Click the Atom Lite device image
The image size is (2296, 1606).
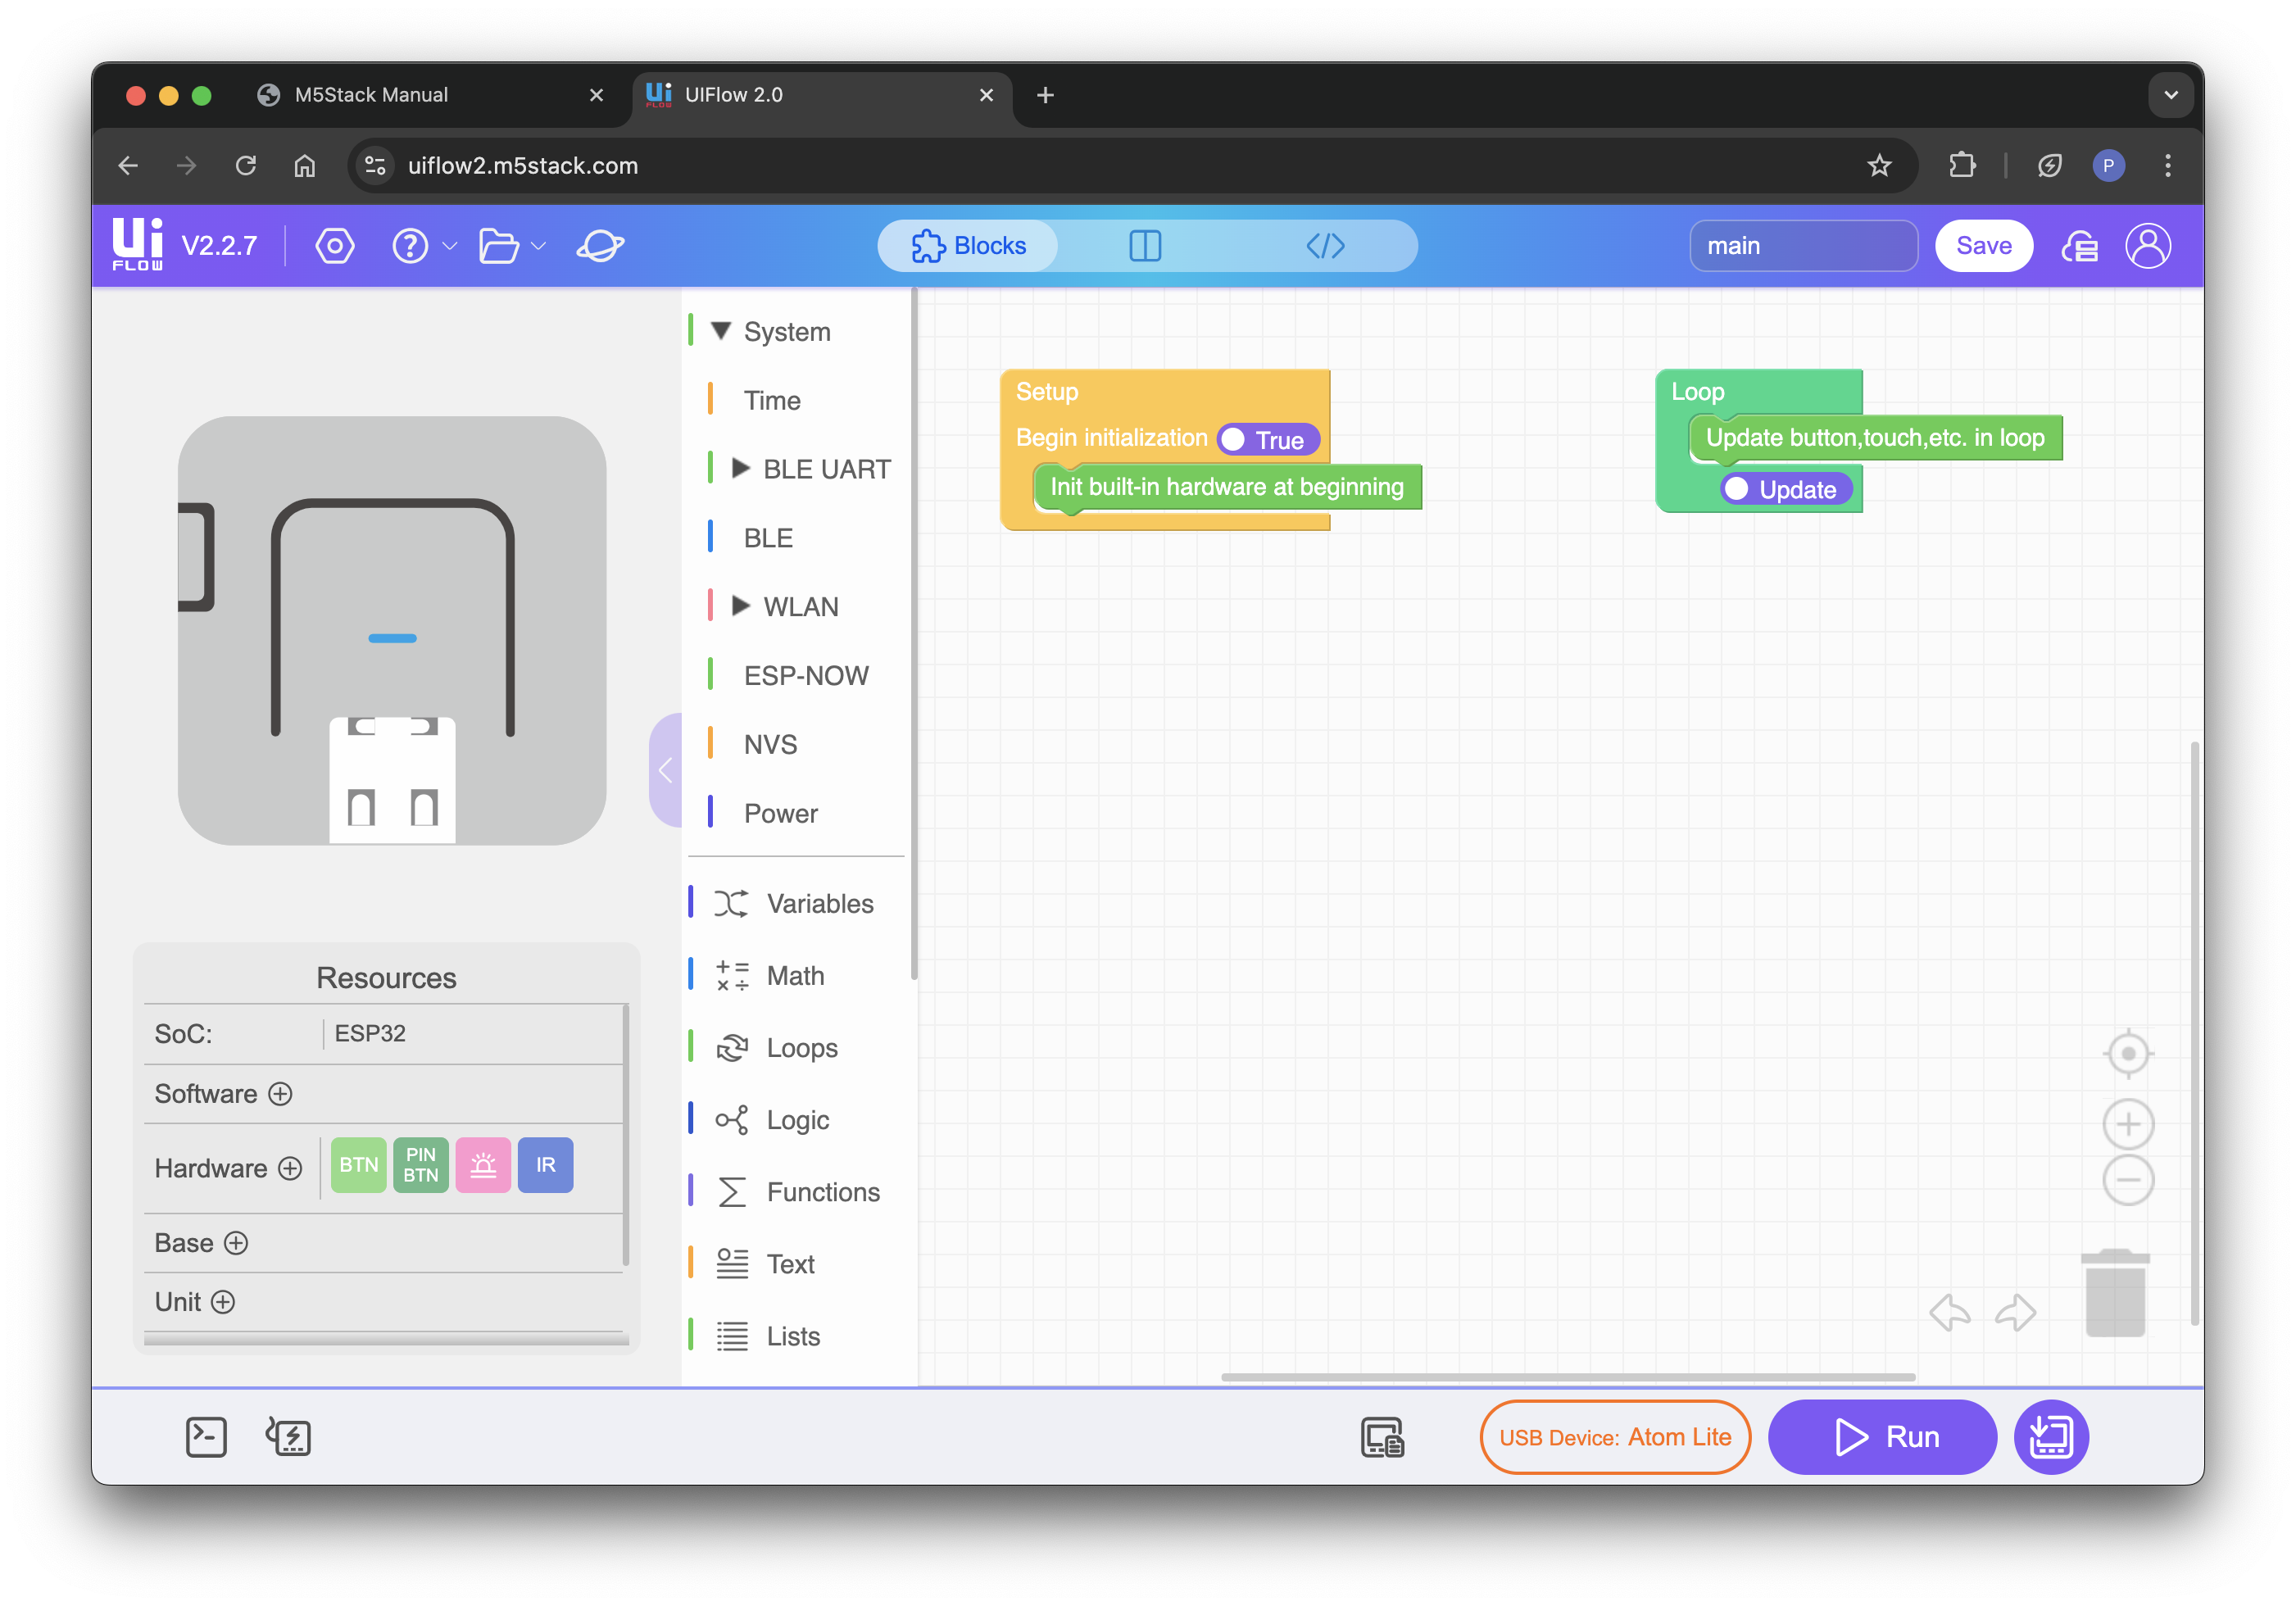tap(392, 631)
